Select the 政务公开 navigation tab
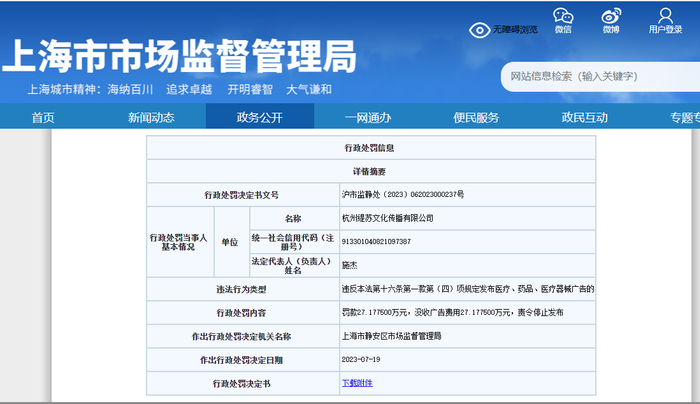700x404 pixels. pos(259,118)
